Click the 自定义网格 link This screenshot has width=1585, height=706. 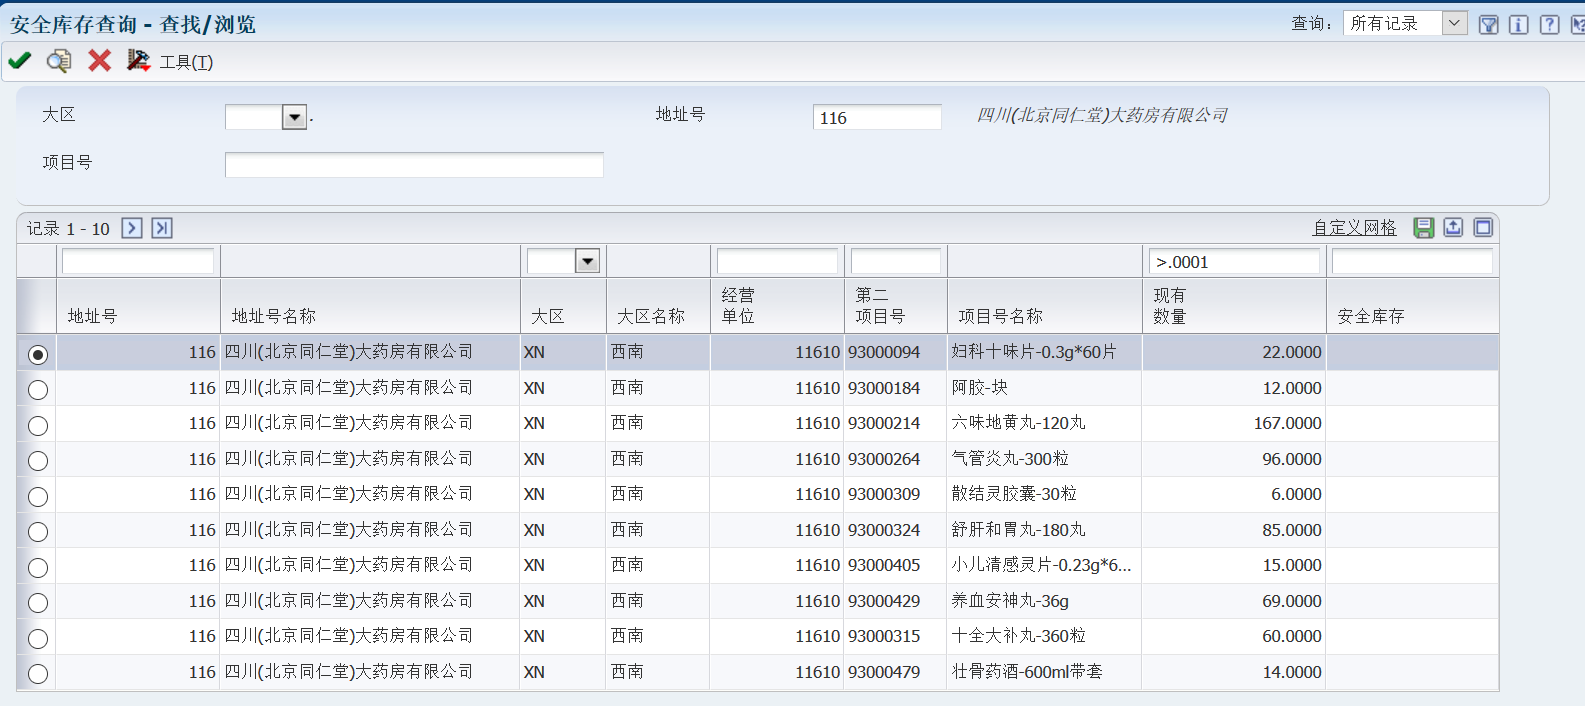point(1354,228)
